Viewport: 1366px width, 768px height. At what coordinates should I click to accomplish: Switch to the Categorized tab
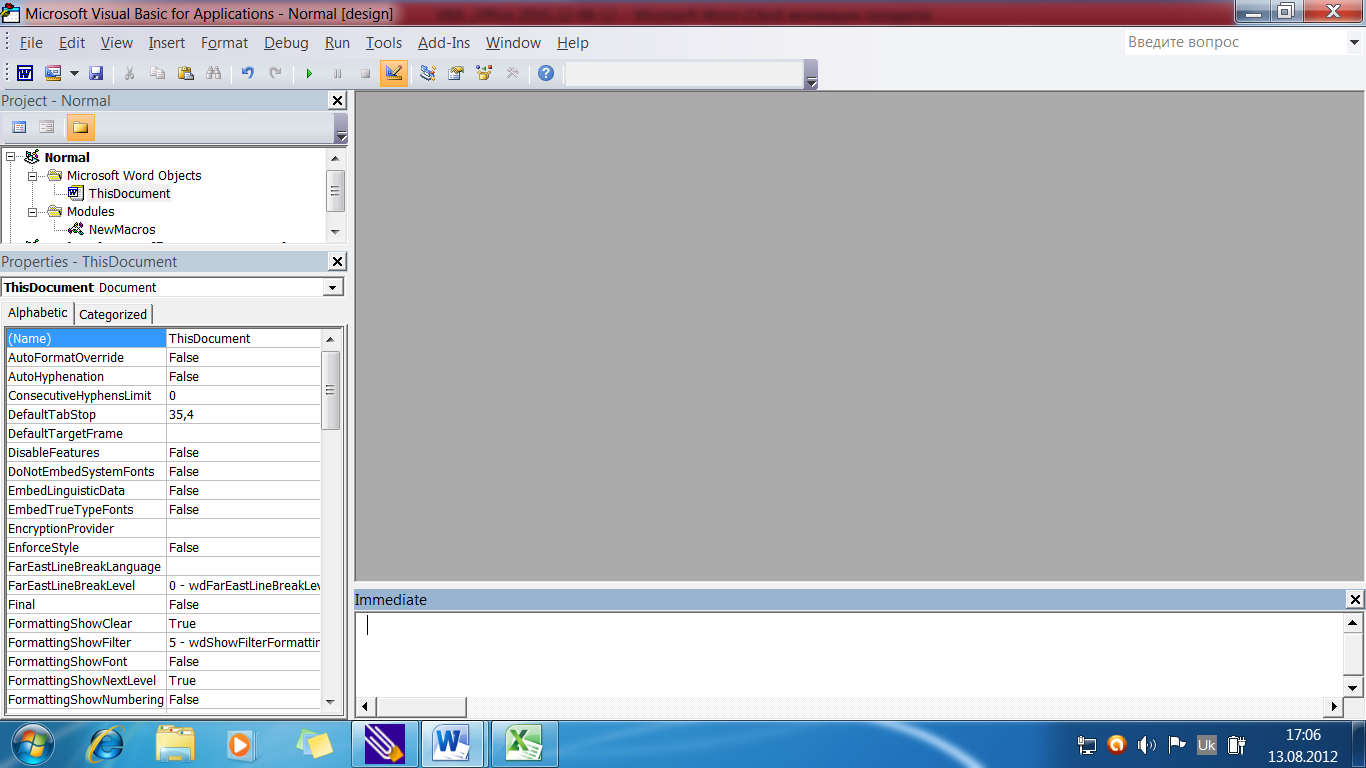coord(113,314)
